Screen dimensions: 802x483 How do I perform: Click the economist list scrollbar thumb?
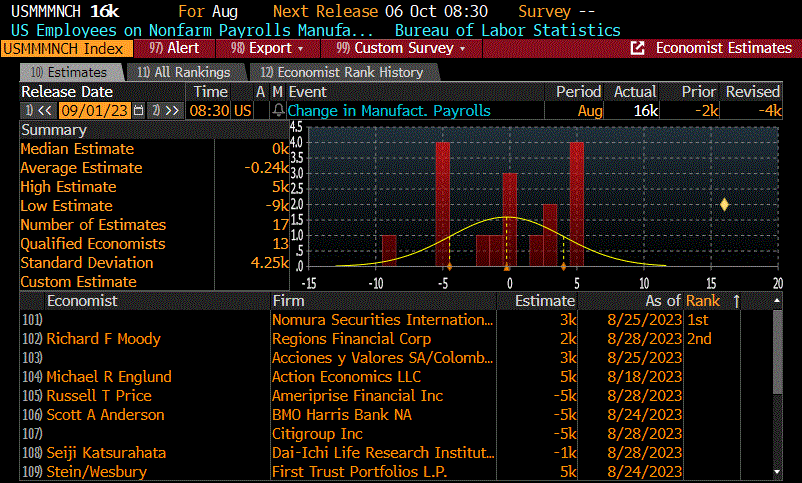click(777, 352)
